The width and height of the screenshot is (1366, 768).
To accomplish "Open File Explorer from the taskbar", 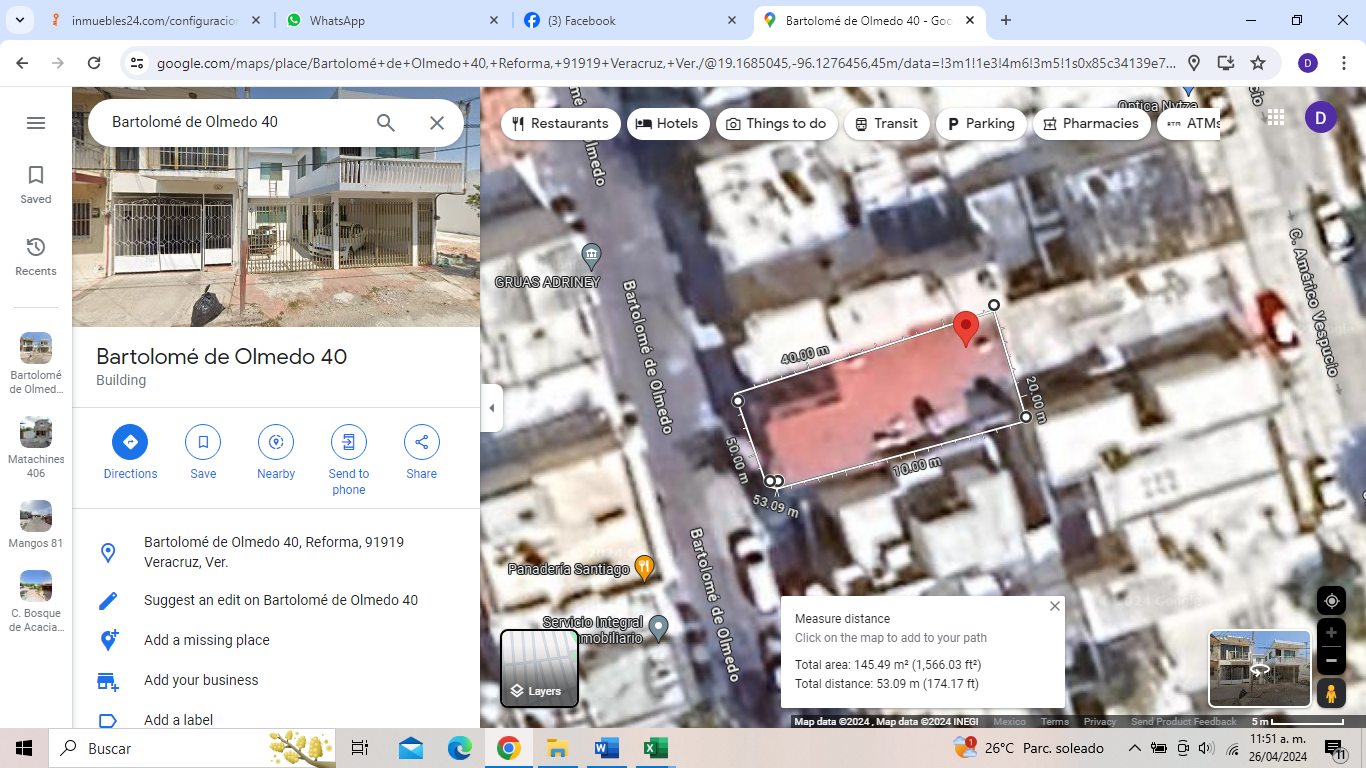I will coord(558,748).
